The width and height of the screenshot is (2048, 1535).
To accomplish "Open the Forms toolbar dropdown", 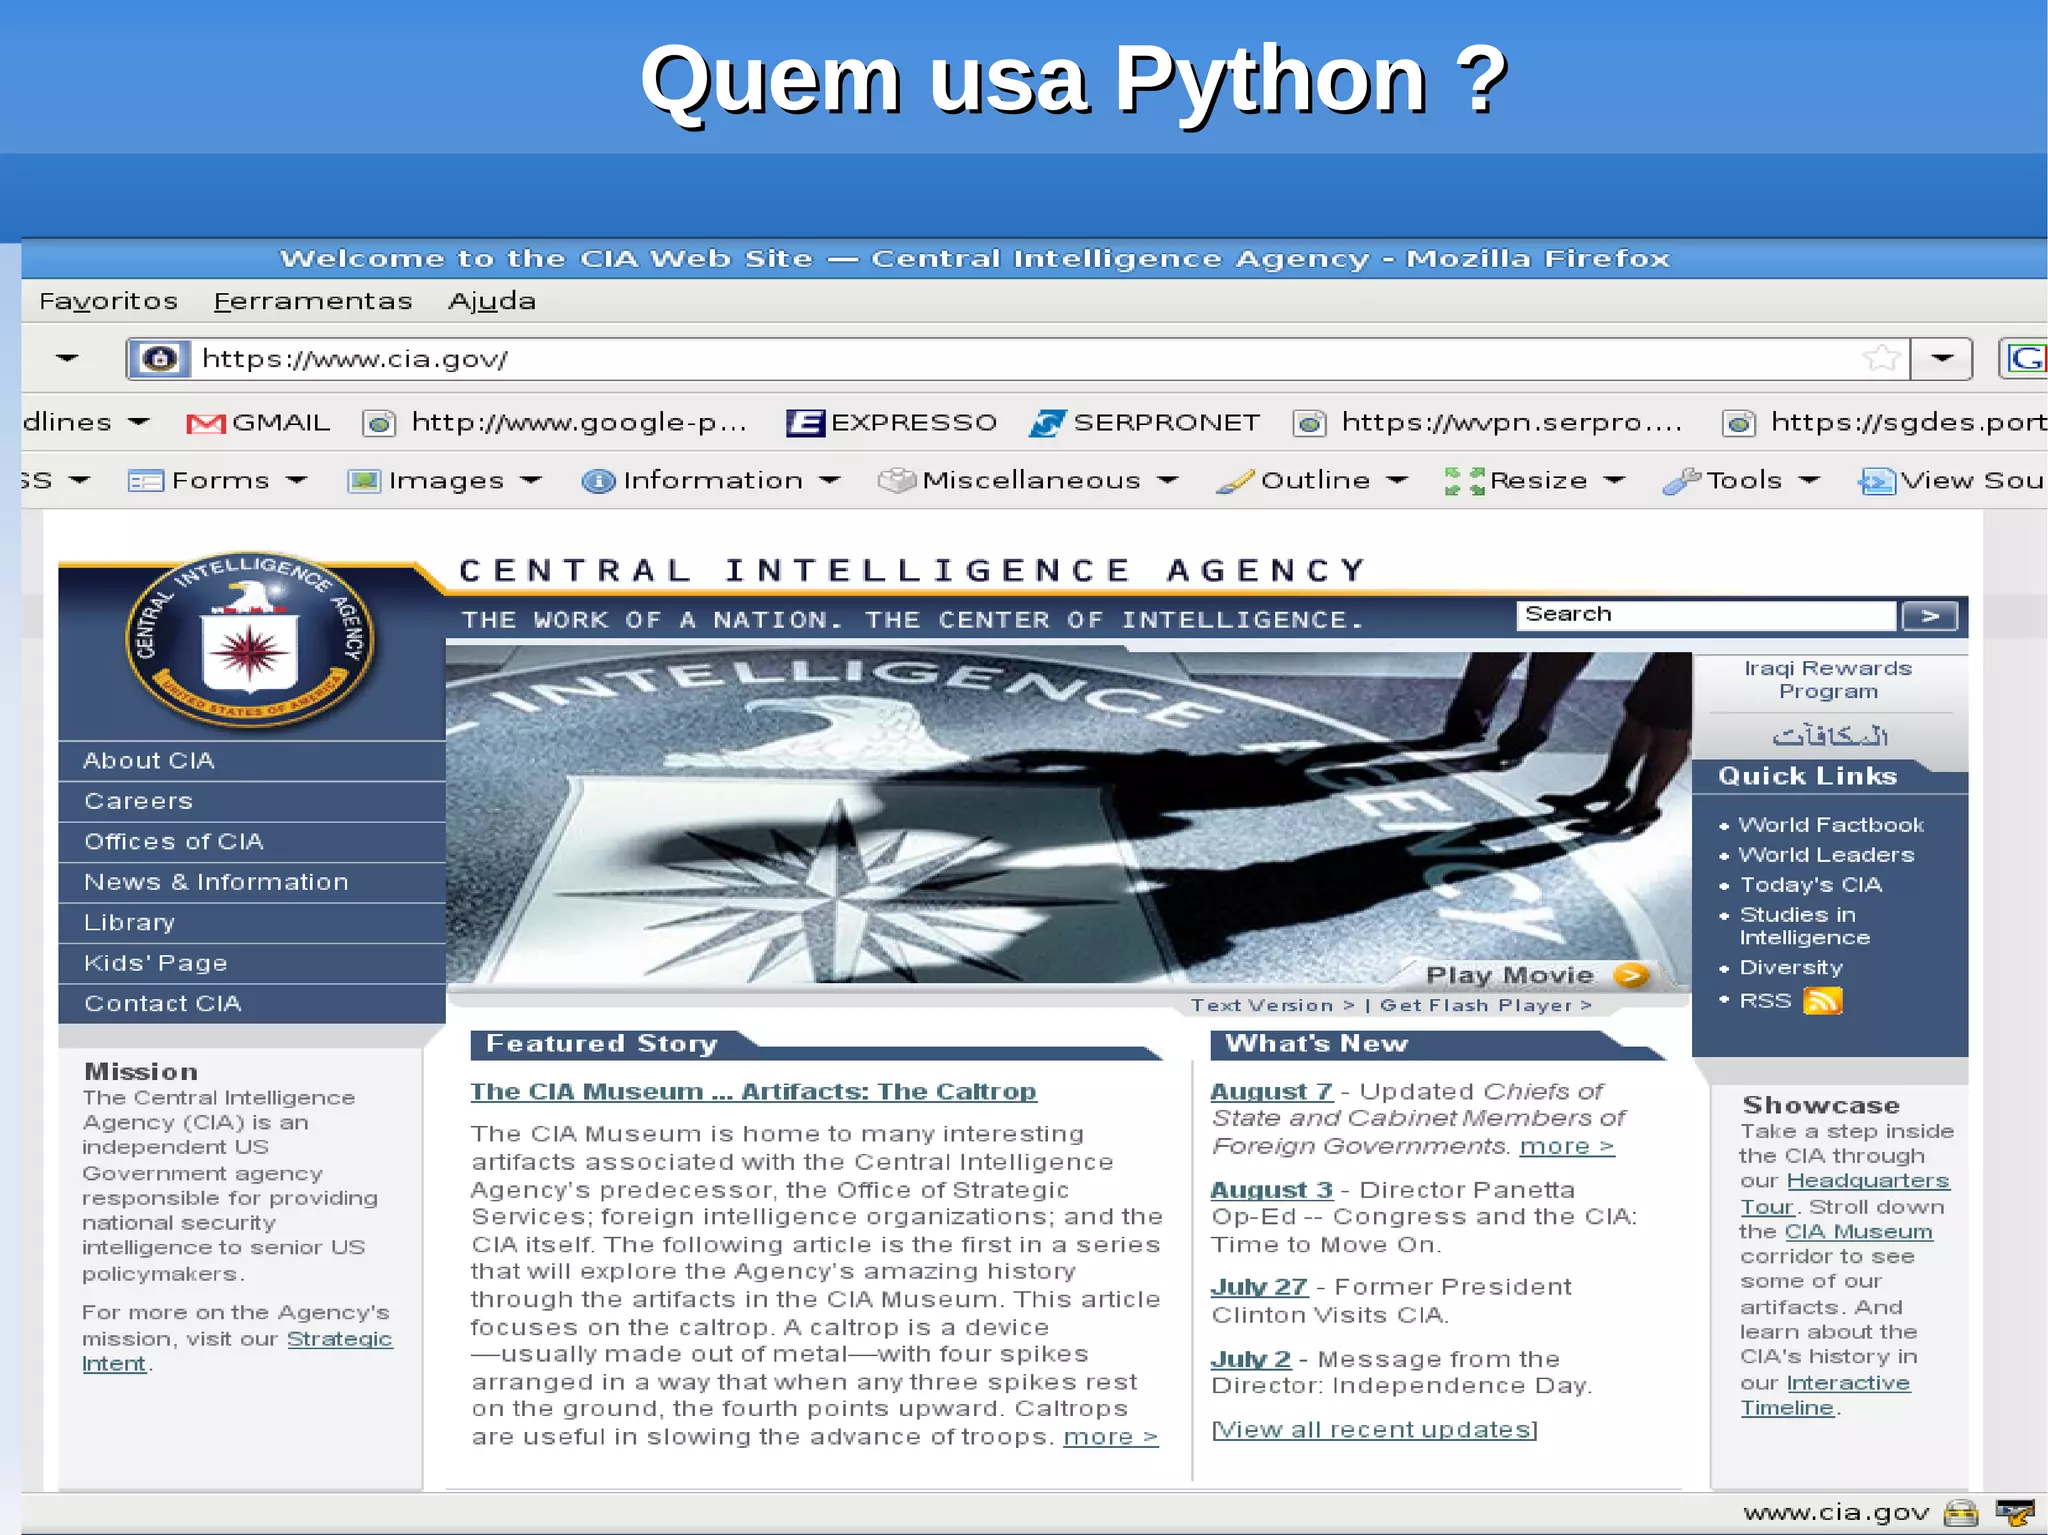I will (217, 481).
